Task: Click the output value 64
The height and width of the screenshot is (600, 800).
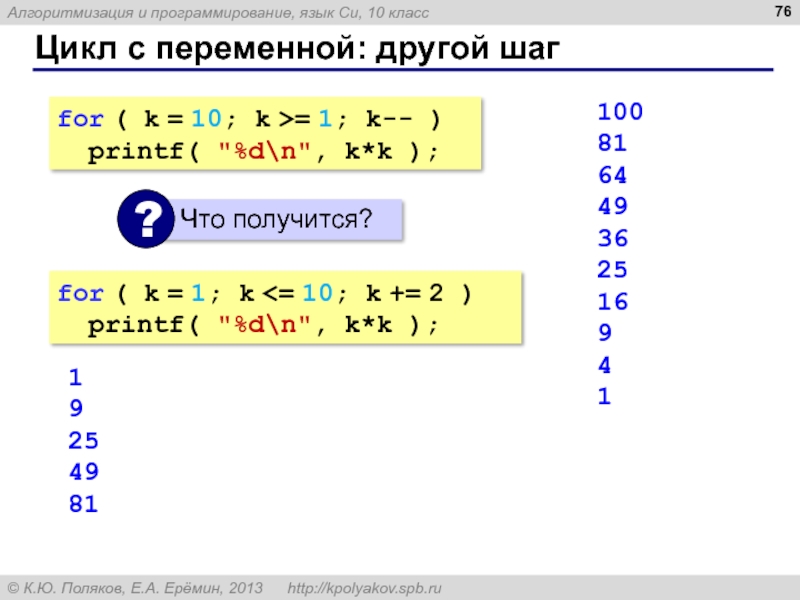Action: pyautogui.click(x=612, y=175)
